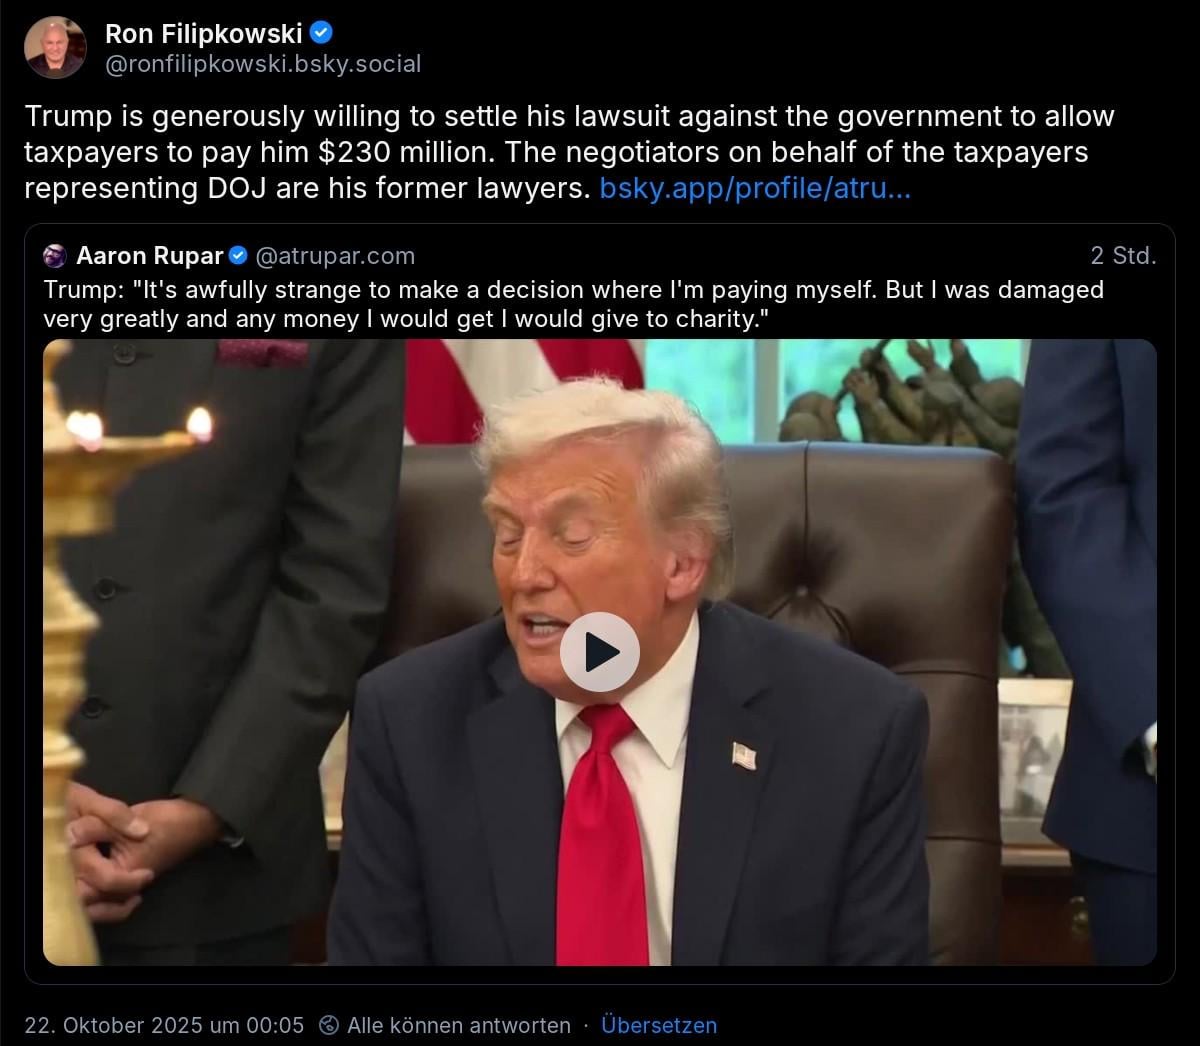The width and height of the screenshot is (1200, 1046).
Task: Open the quoted post text by Aaron Rupar
Action: (574, 304)
